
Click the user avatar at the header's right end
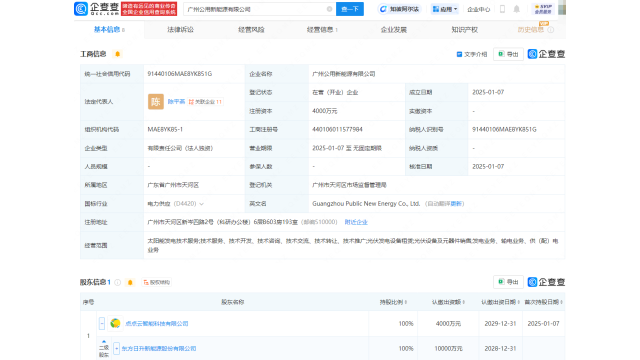pyautogui.click(x=562, y=8)
